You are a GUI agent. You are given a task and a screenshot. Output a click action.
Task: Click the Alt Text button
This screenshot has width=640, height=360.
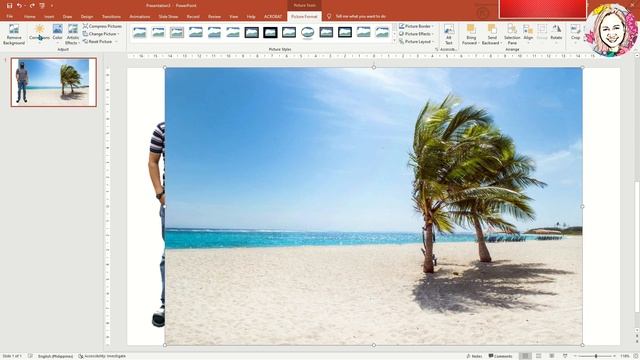pos(449,34)
